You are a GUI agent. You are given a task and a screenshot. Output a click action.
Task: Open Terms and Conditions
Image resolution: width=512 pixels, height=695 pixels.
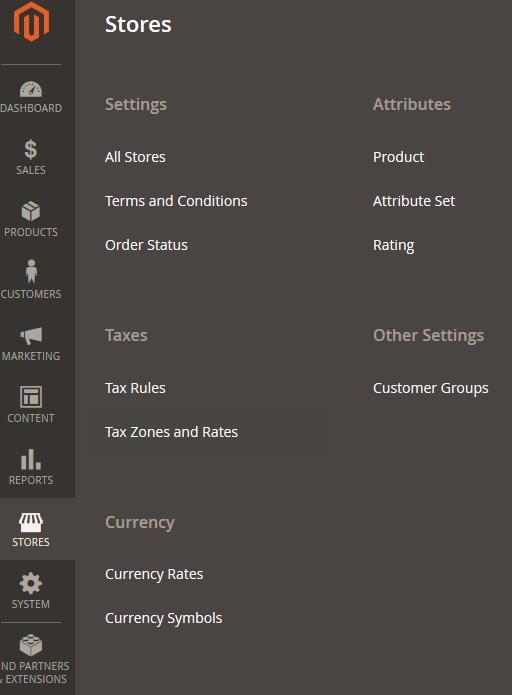pos(176,201)
